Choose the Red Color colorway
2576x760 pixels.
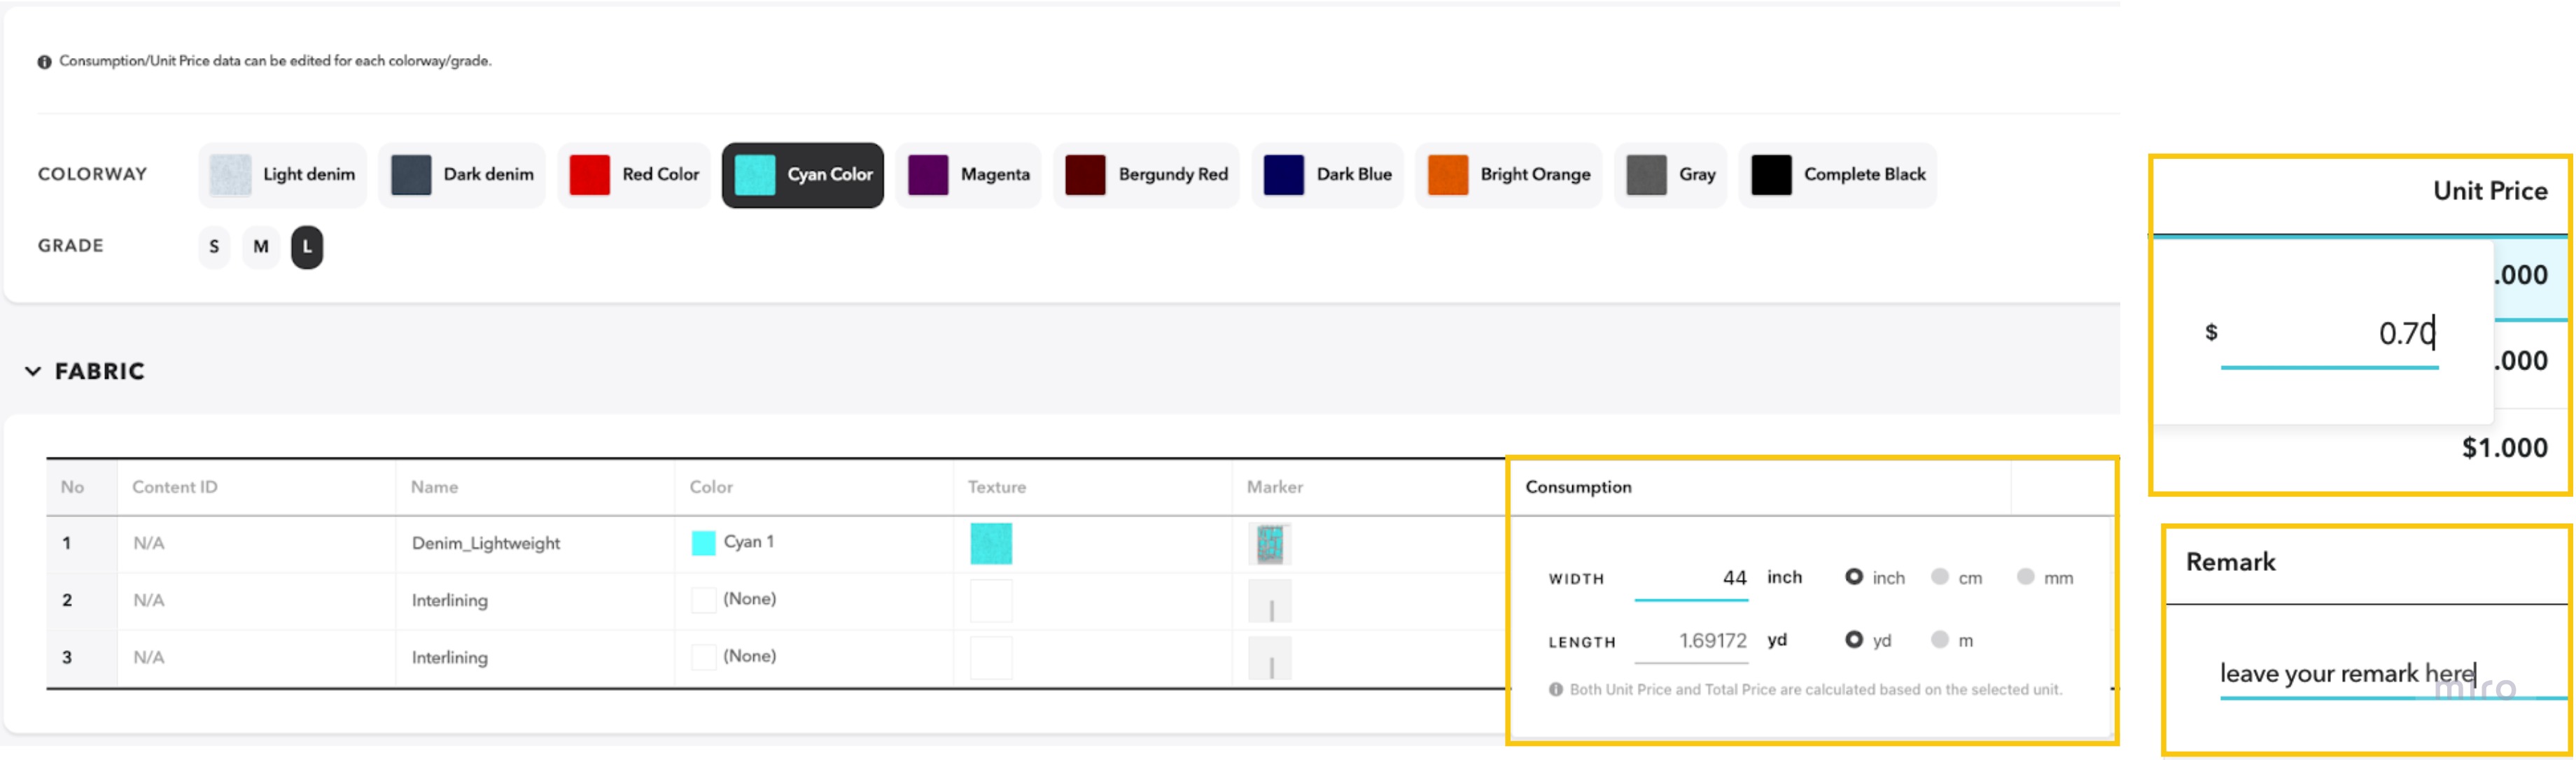point(635,175)
